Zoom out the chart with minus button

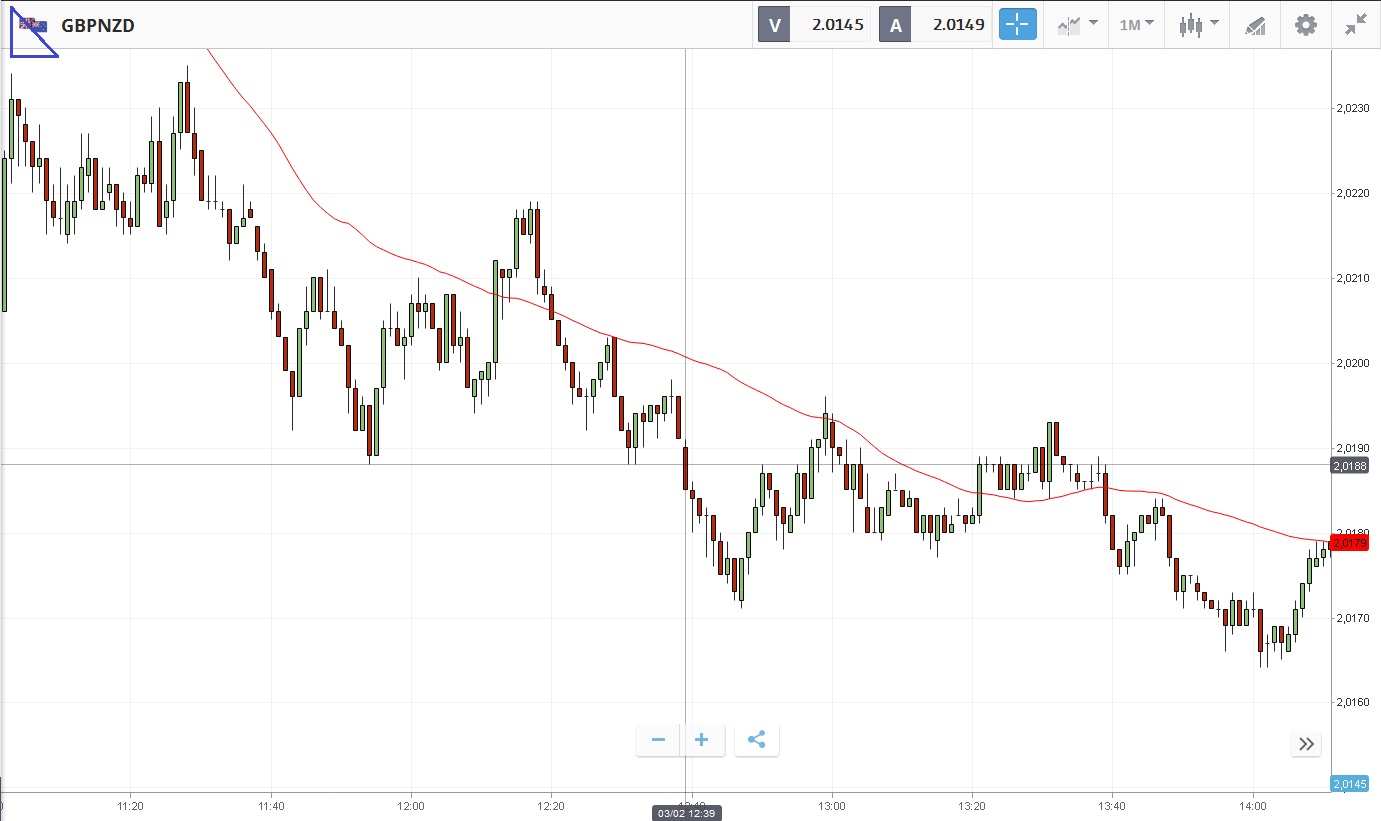[x=658, y=740]
